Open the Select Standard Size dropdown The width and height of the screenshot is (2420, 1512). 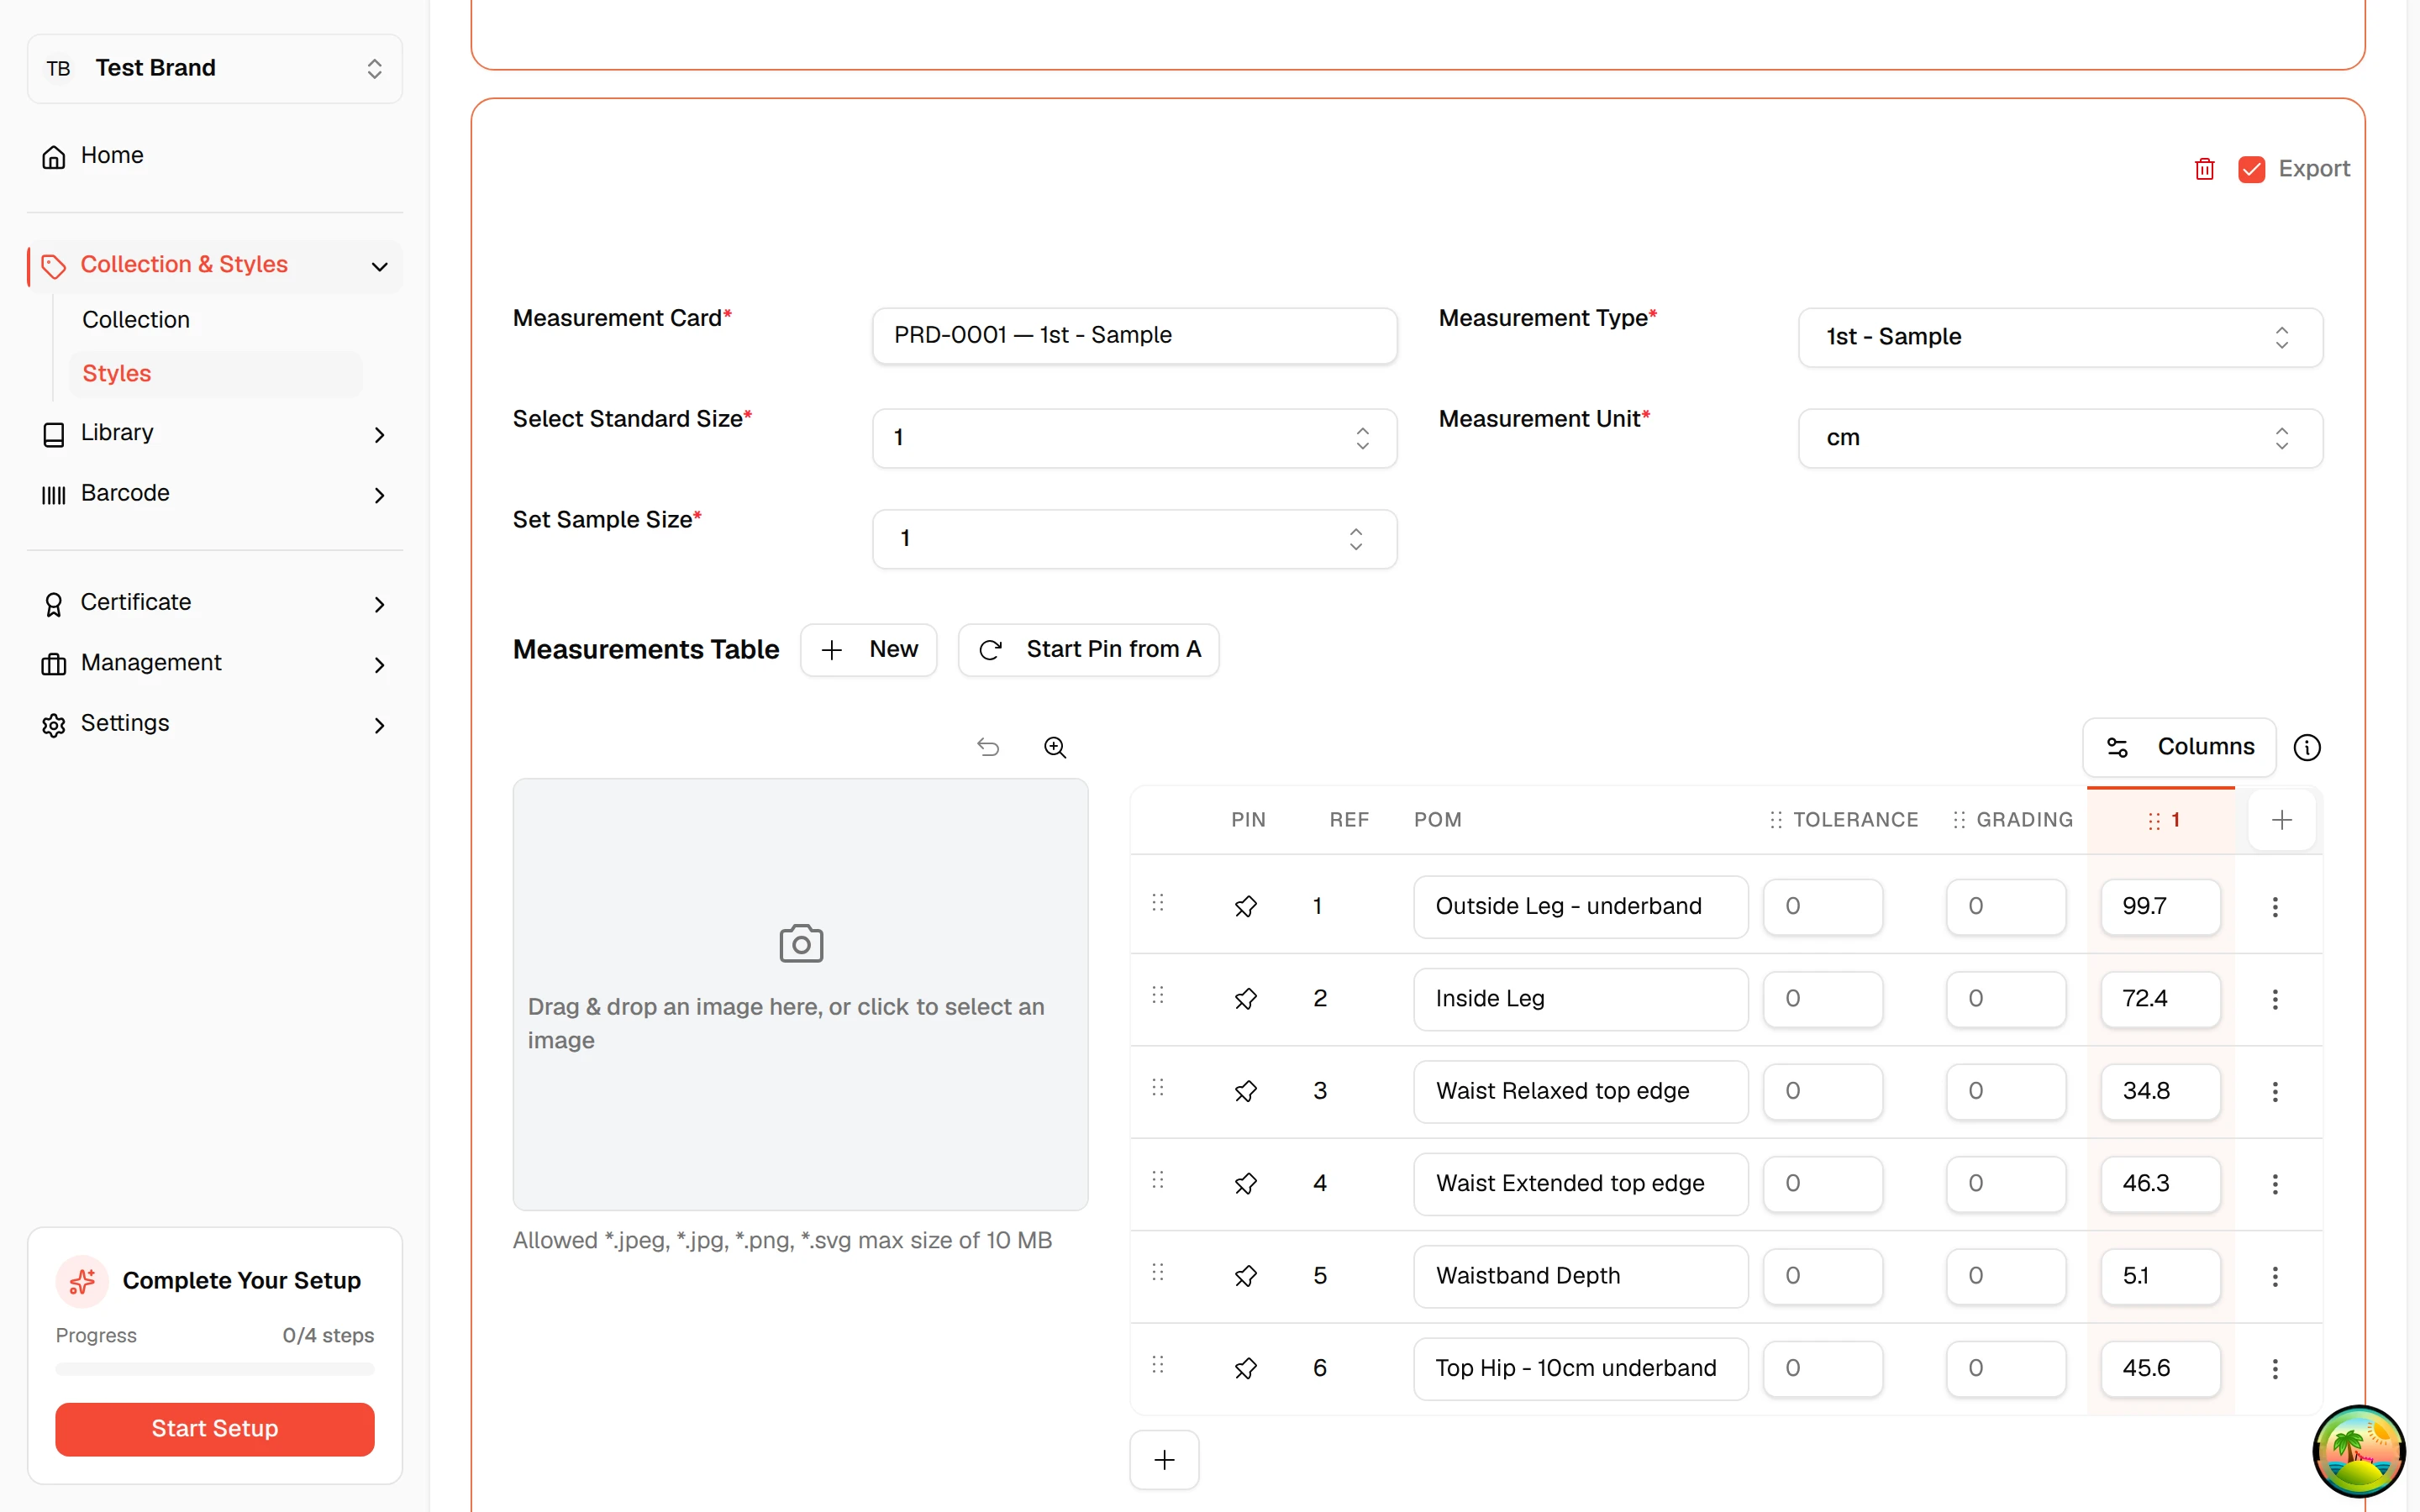click(1134, 438)
